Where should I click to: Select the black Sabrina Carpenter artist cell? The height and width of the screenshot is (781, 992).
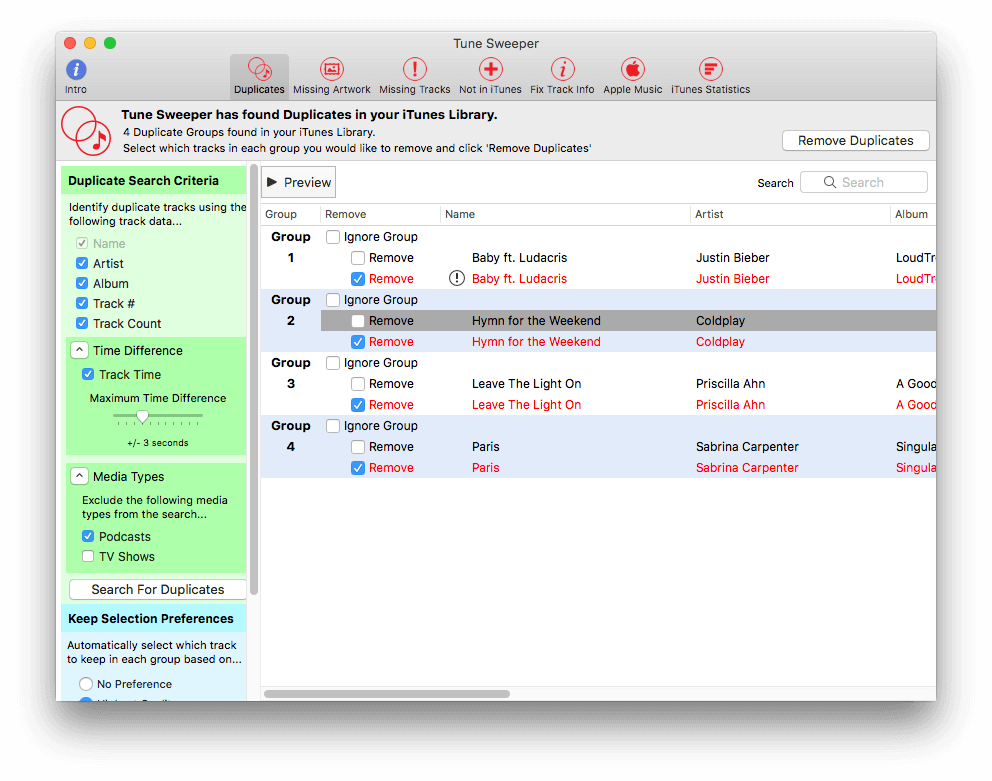(747, 447)
